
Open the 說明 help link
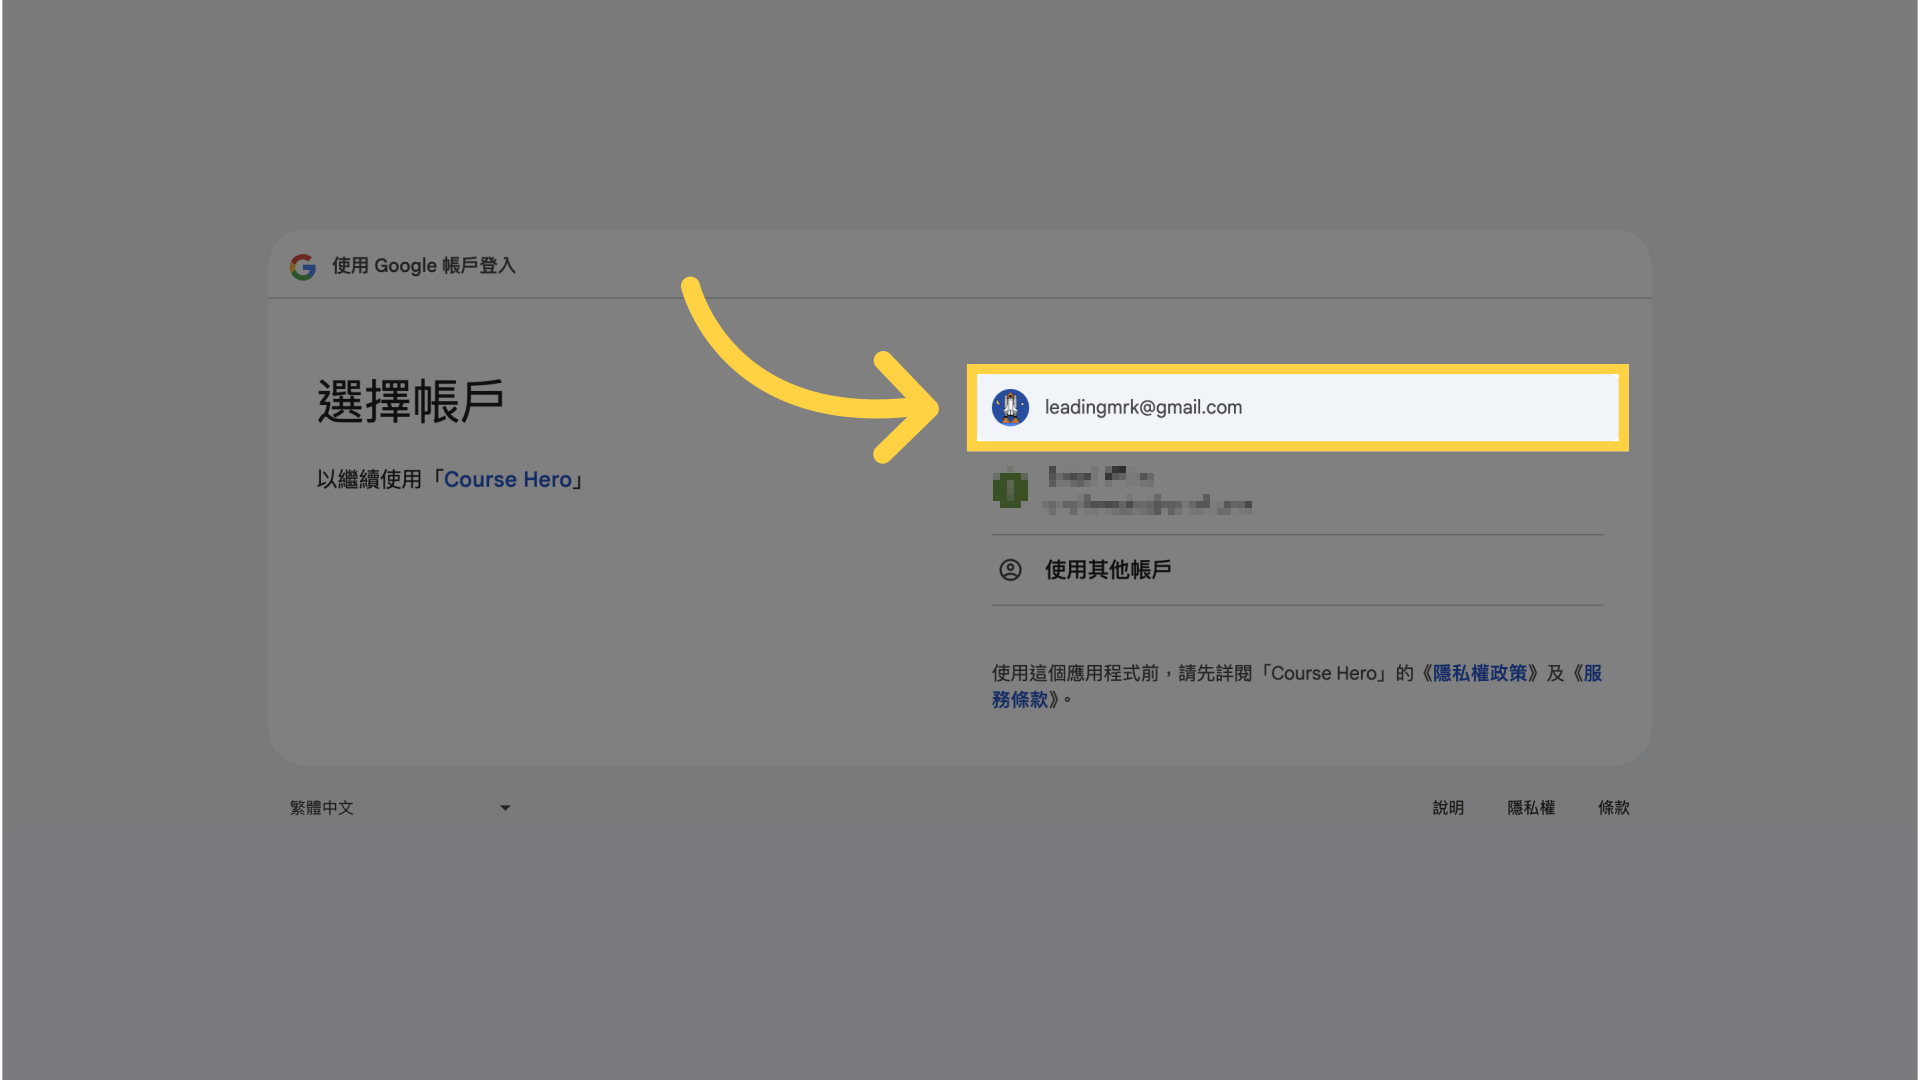(x=1448, y=808)
